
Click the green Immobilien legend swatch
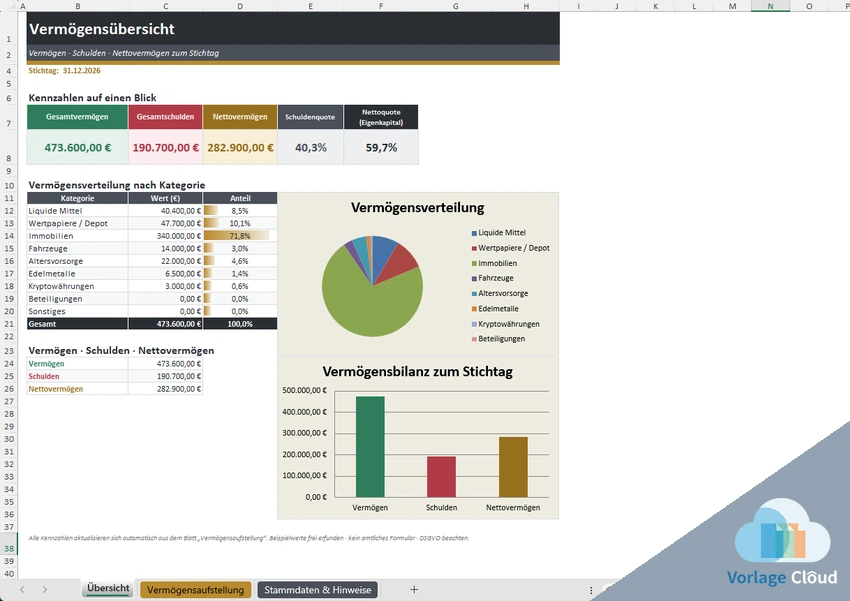[474, 263]
